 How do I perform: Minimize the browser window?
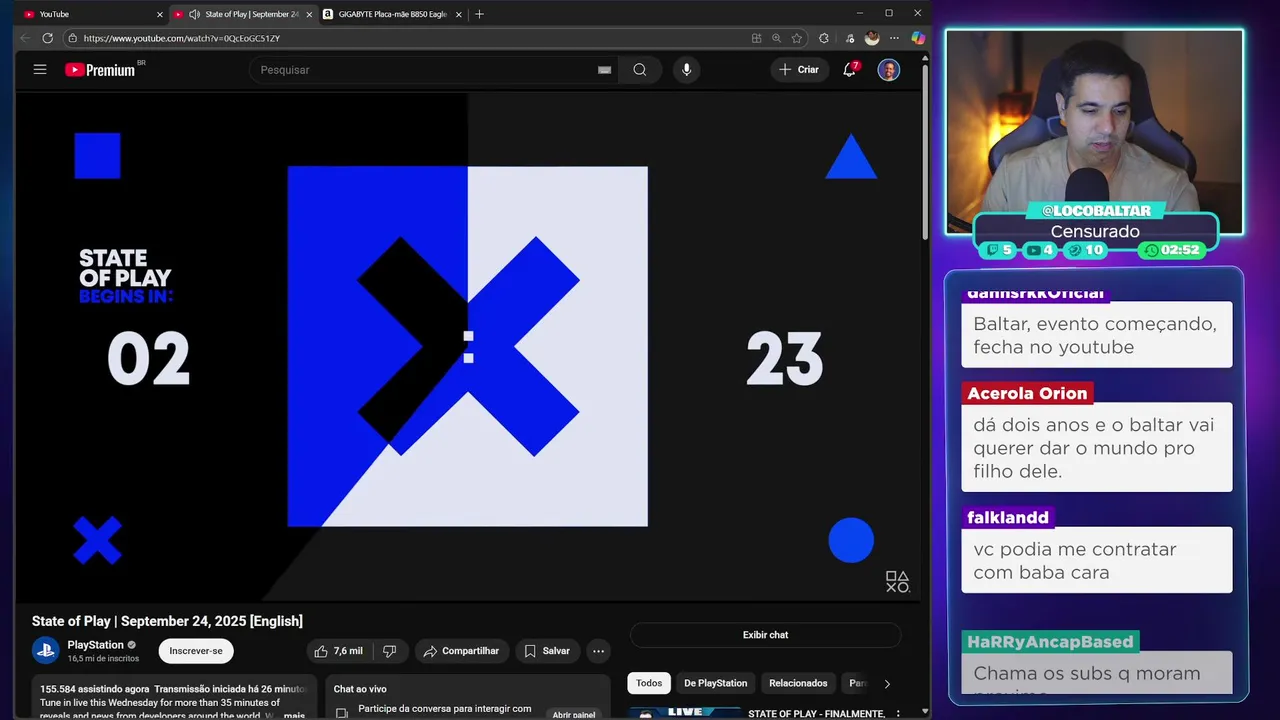(x=860, y=13)
